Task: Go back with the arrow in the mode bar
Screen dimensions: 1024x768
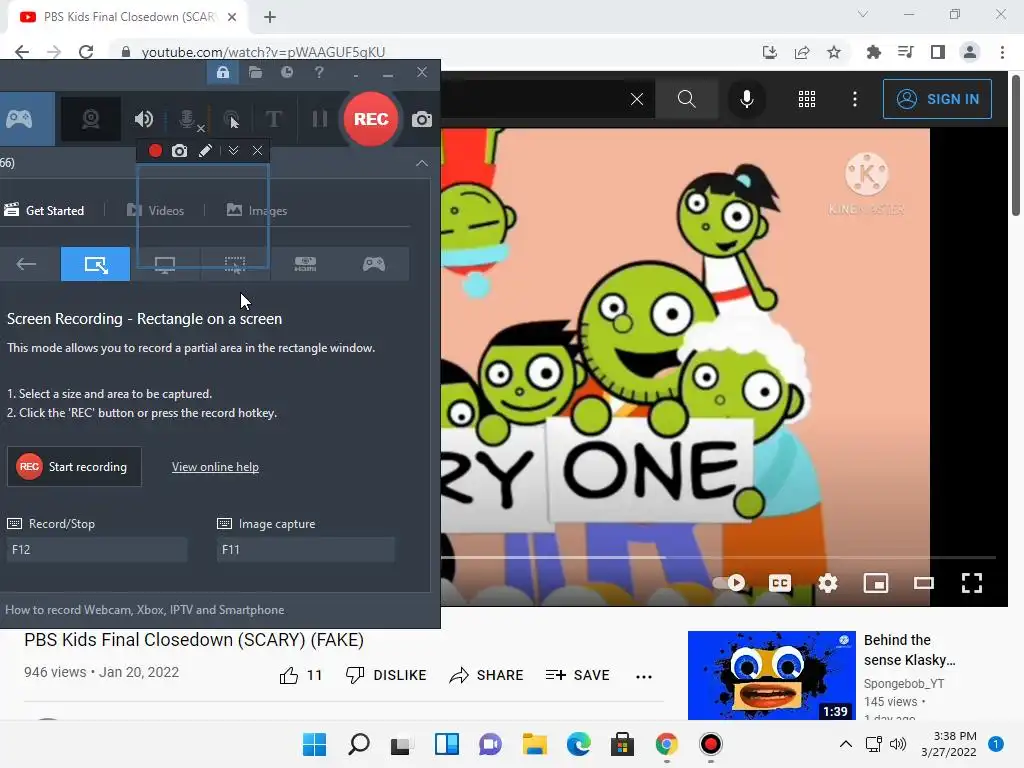Action: pos(26,264)
